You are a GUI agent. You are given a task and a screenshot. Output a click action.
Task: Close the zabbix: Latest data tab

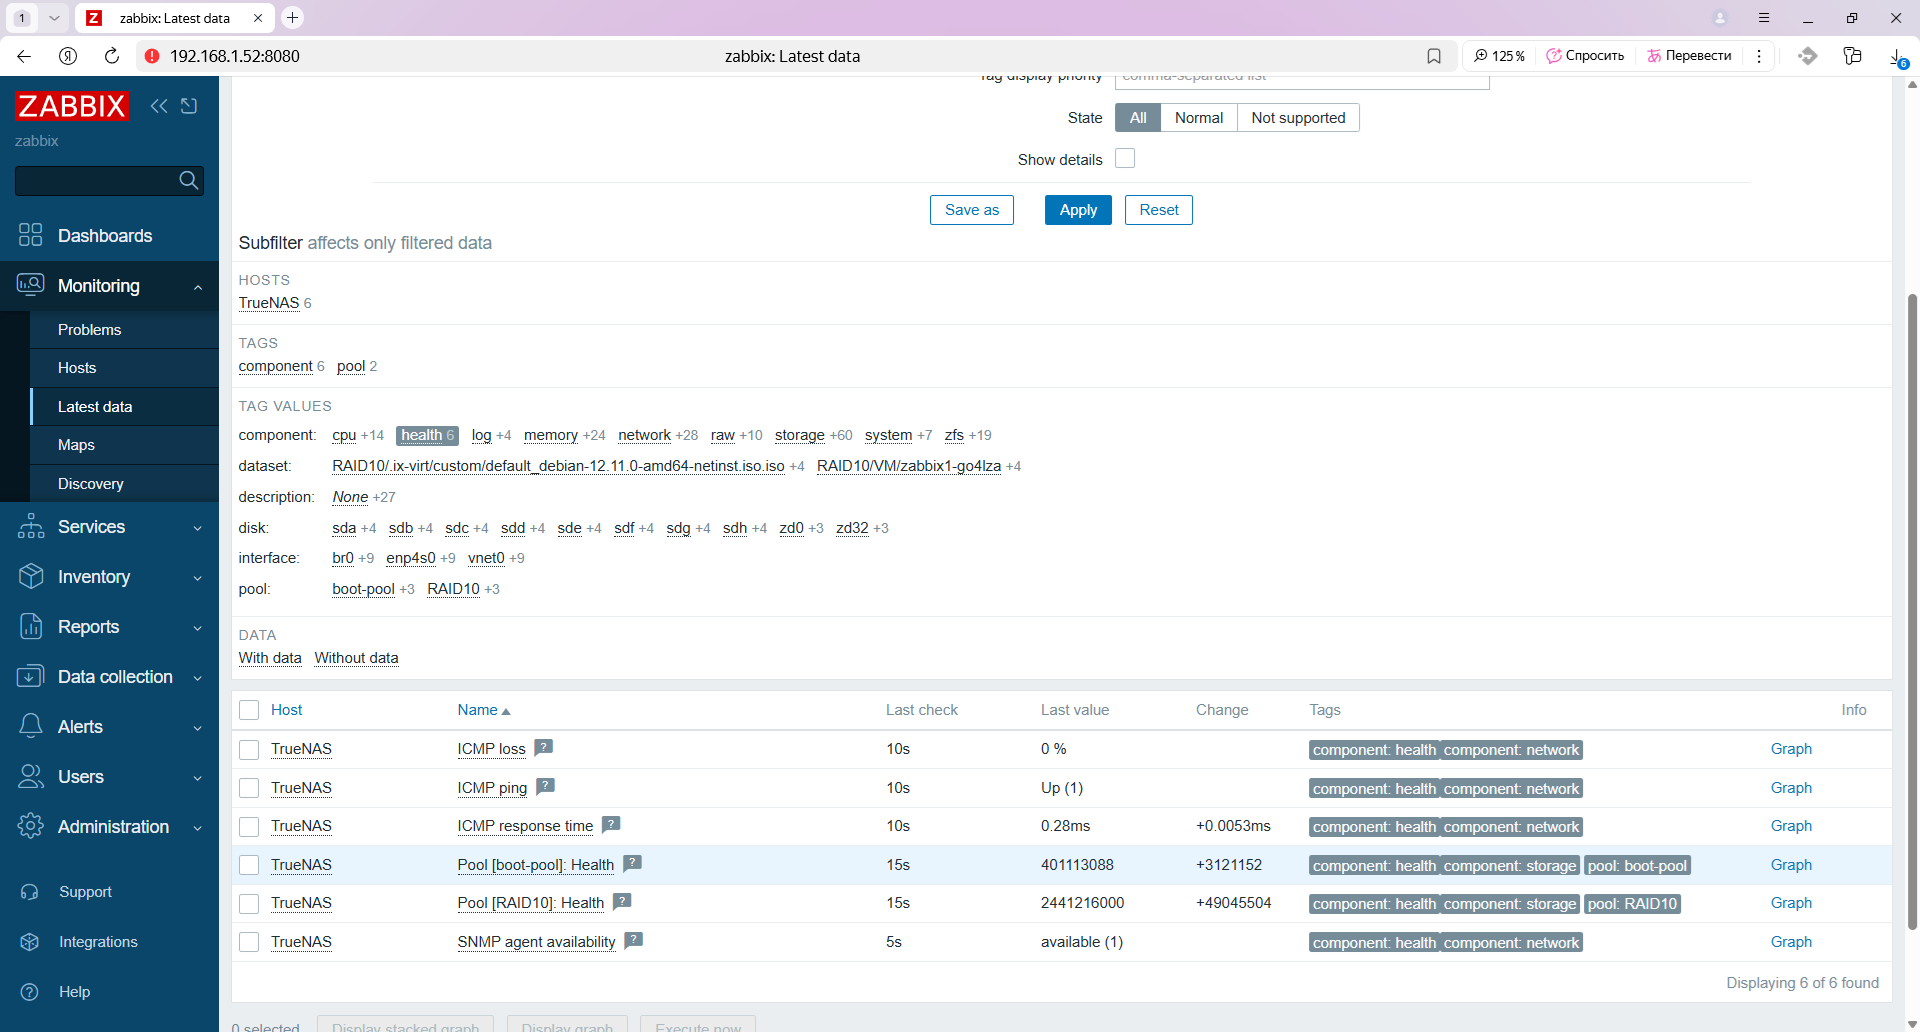click(258, 18)
